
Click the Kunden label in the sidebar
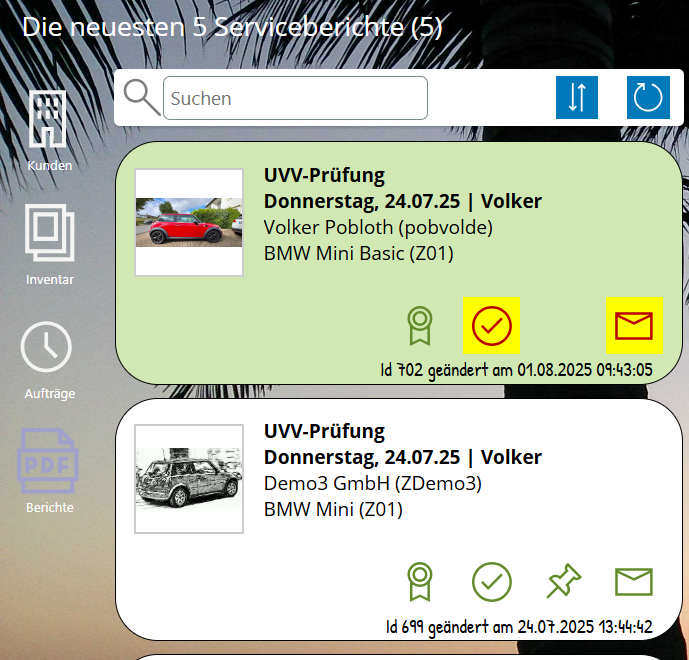[50, 166]
